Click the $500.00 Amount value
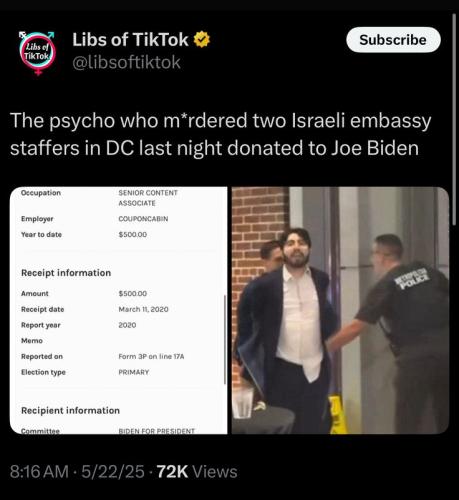Screen dimensions: 459x500 [133, 293]
